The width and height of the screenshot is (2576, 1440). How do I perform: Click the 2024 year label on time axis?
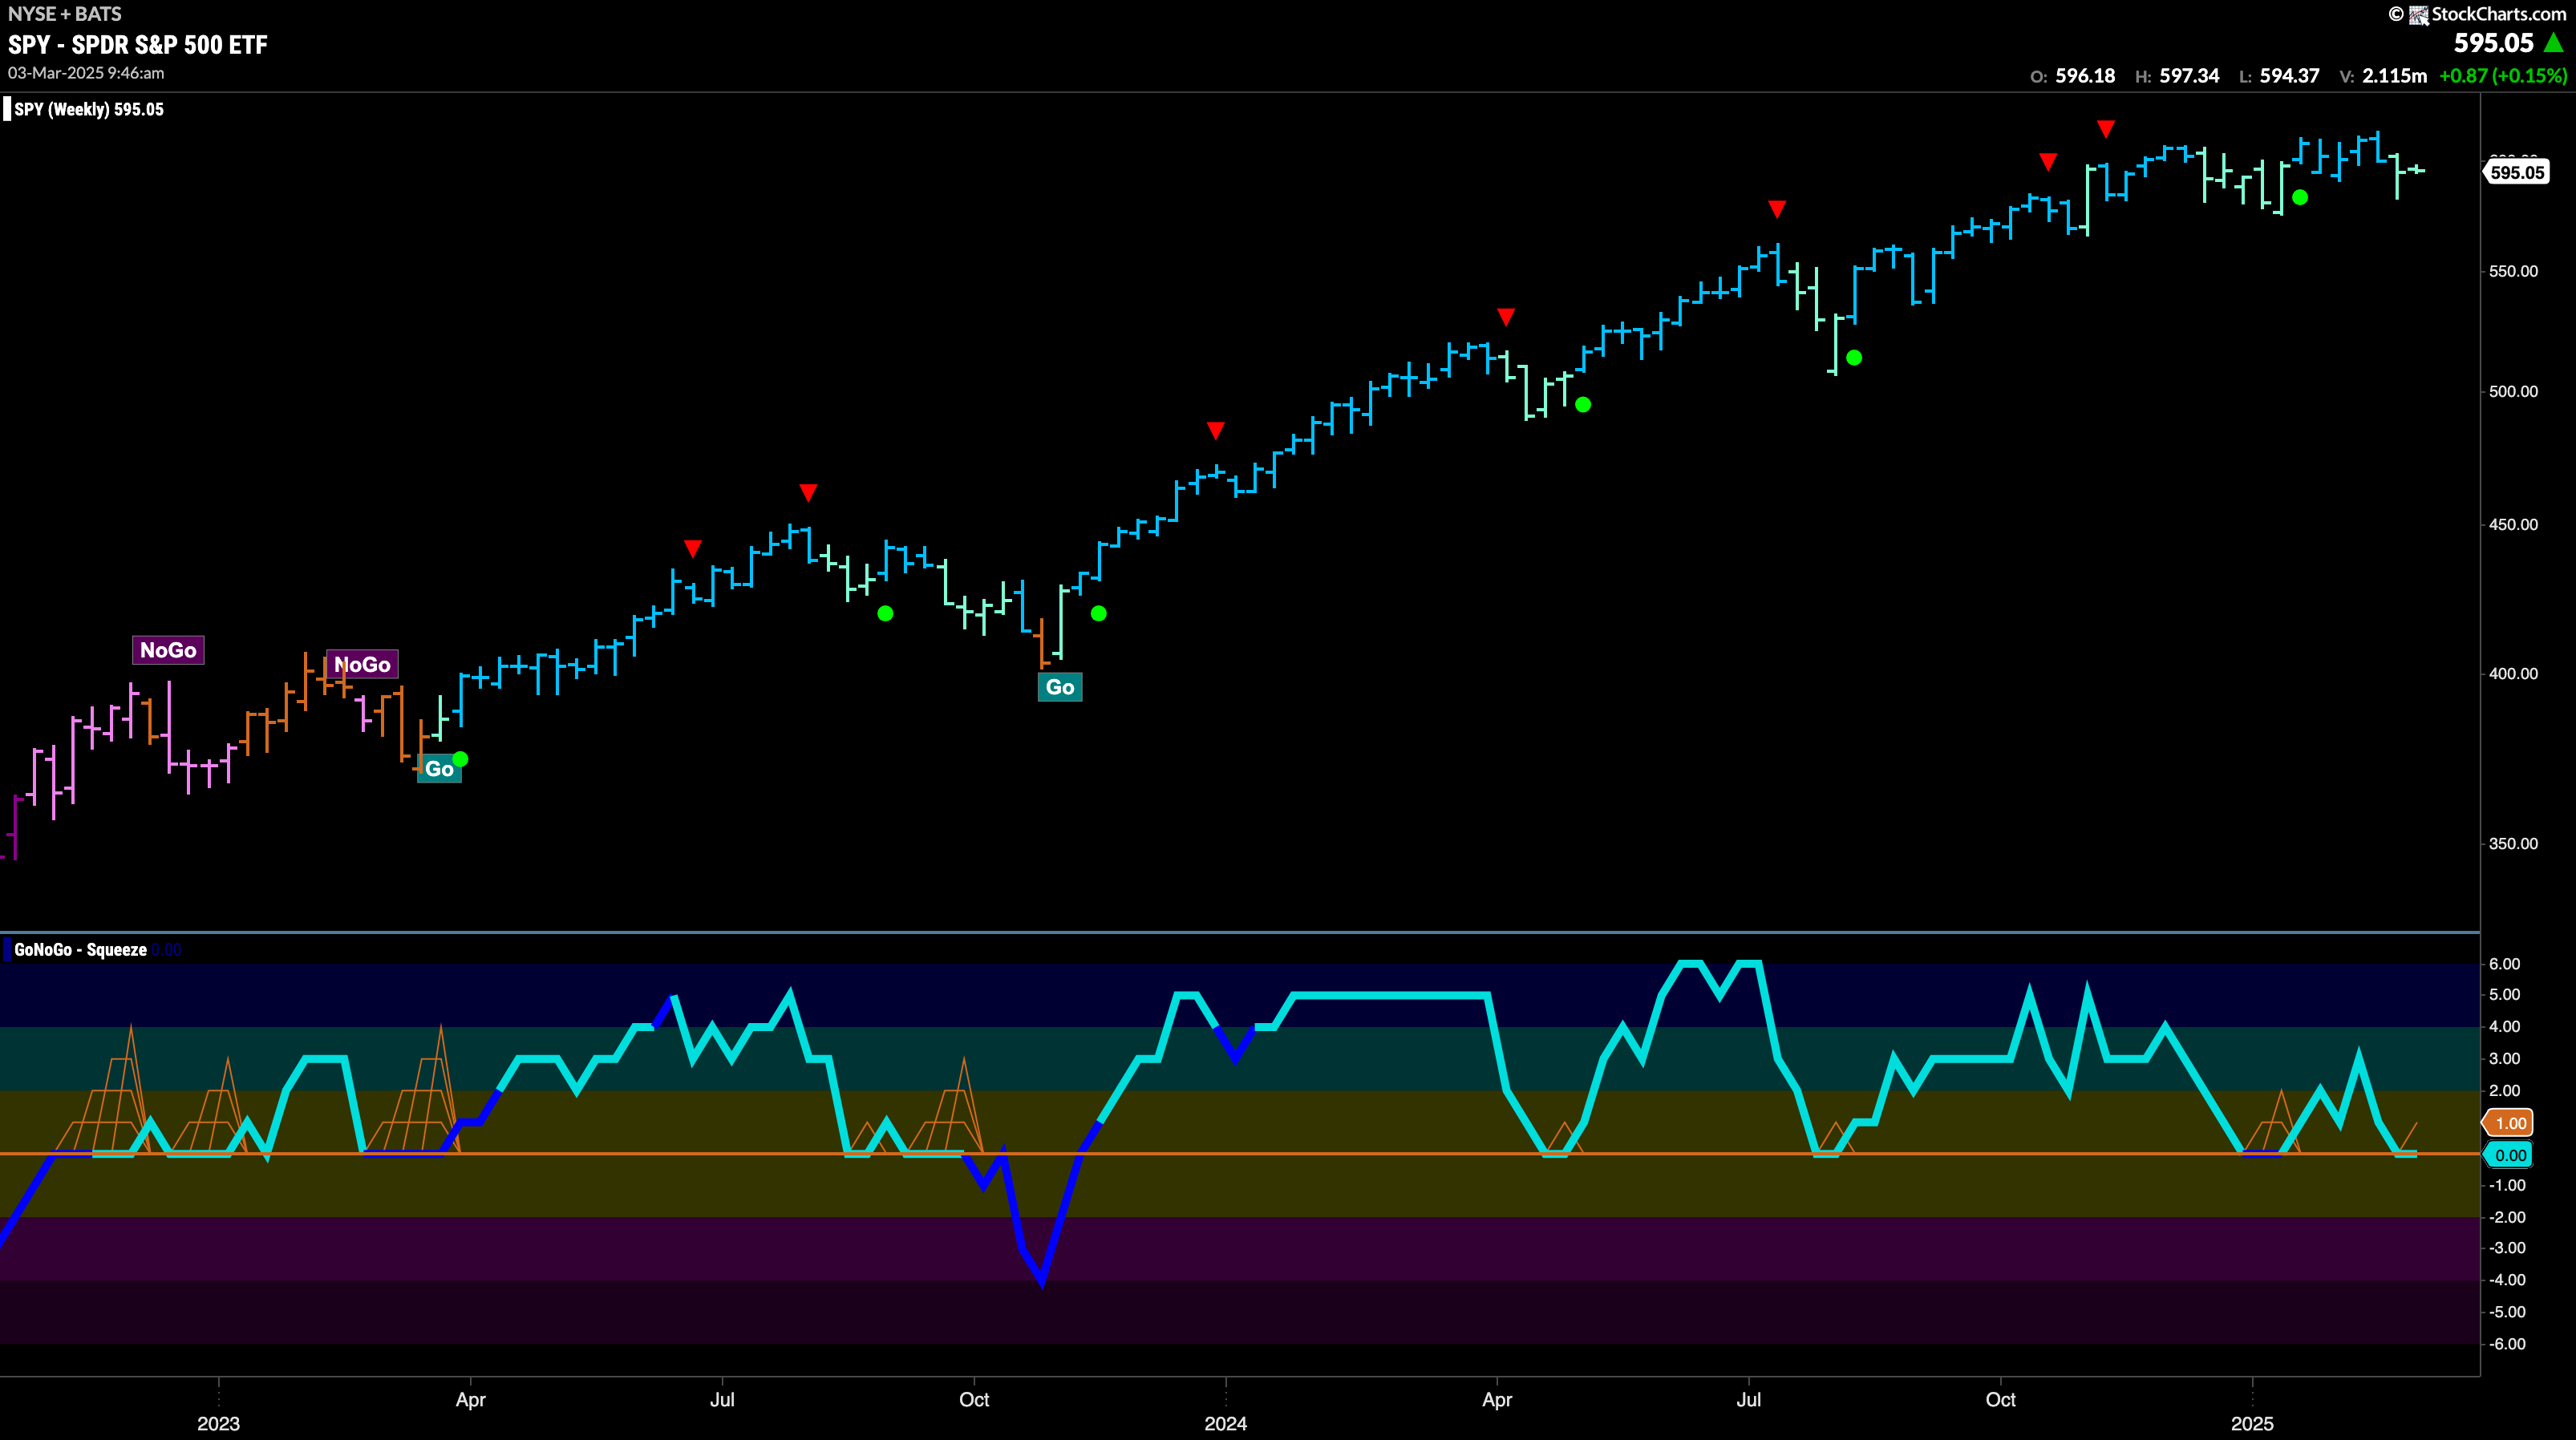[x=1225, y=1424]
